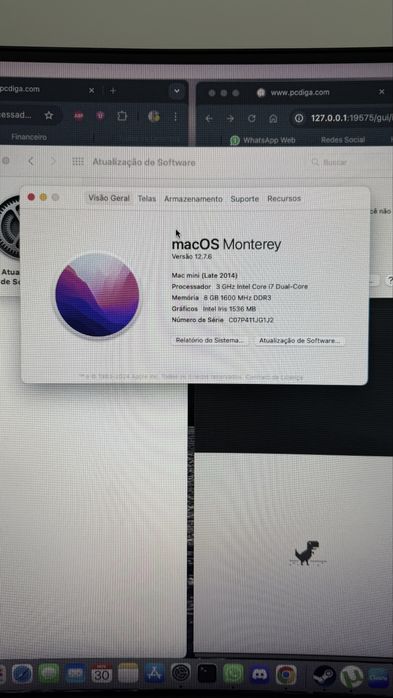Go back in right Chrome window
The width and height of the screenshot is (393, 698).
[209, 118]
